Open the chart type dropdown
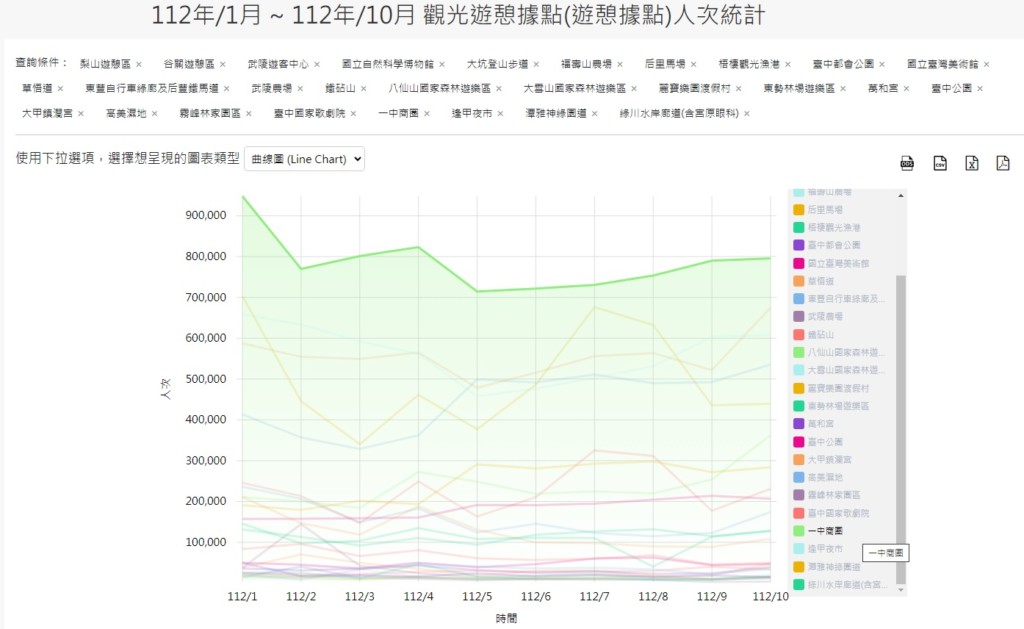1024x629 pixels. coord(304,159)
